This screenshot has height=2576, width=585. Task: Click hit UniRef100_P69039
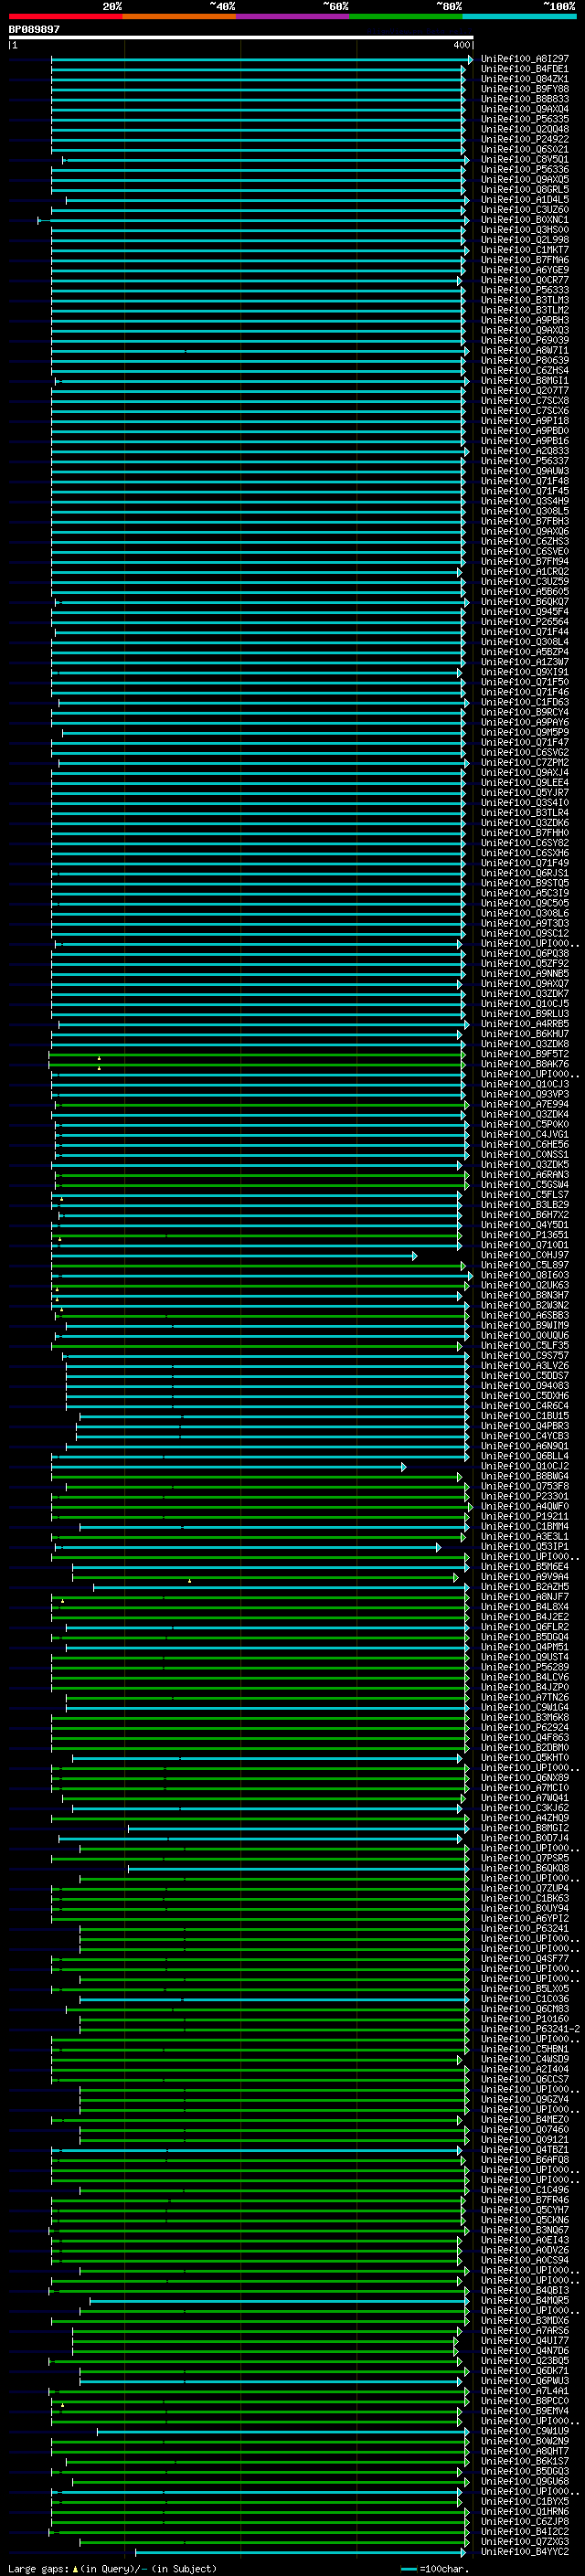tap(524, 340)
